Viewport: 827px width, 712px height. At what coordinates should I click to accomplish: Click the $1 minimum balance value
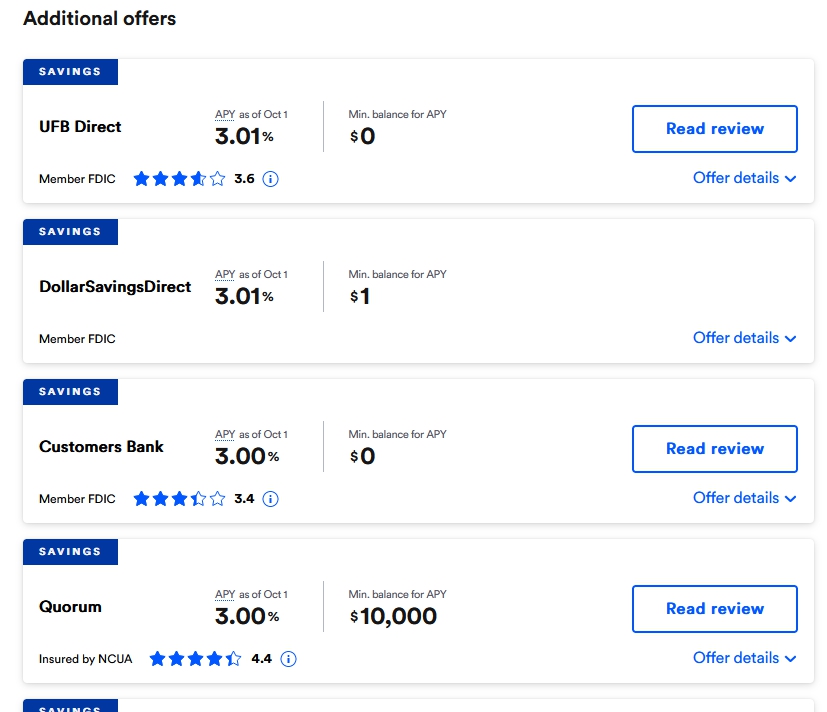coord(360,296)
